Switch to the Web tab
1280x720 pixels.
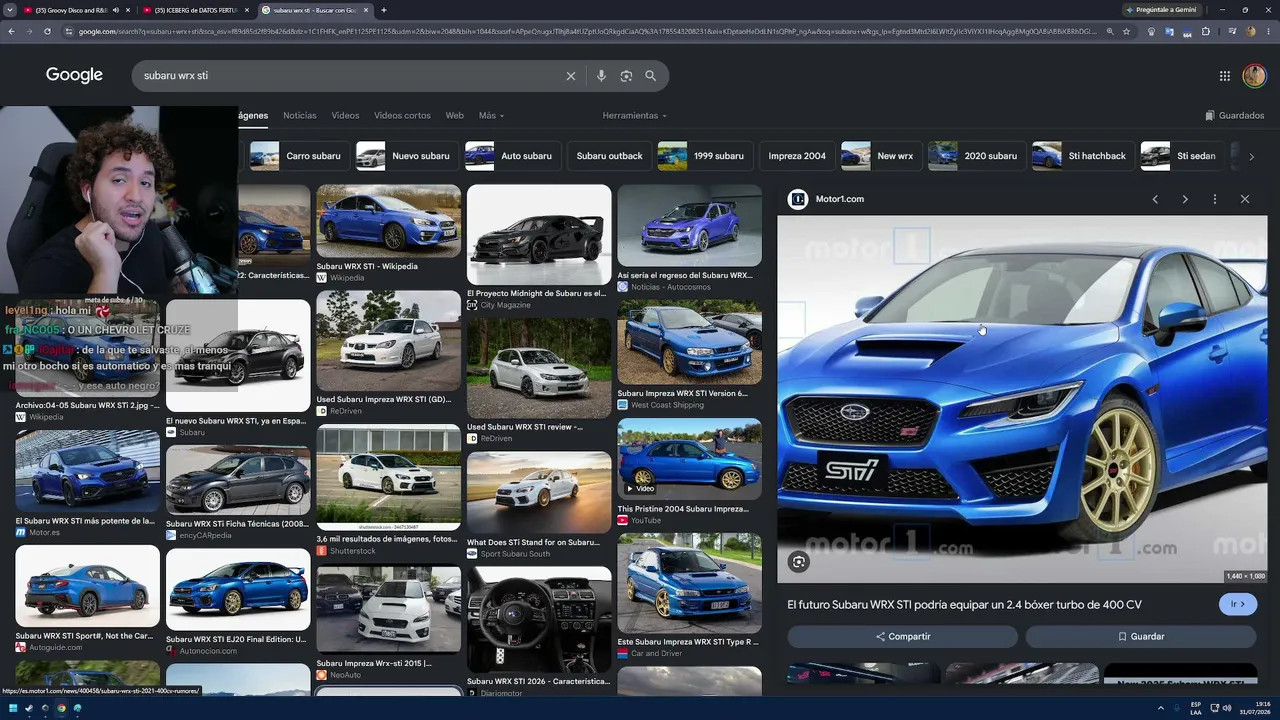pos(455,116)
